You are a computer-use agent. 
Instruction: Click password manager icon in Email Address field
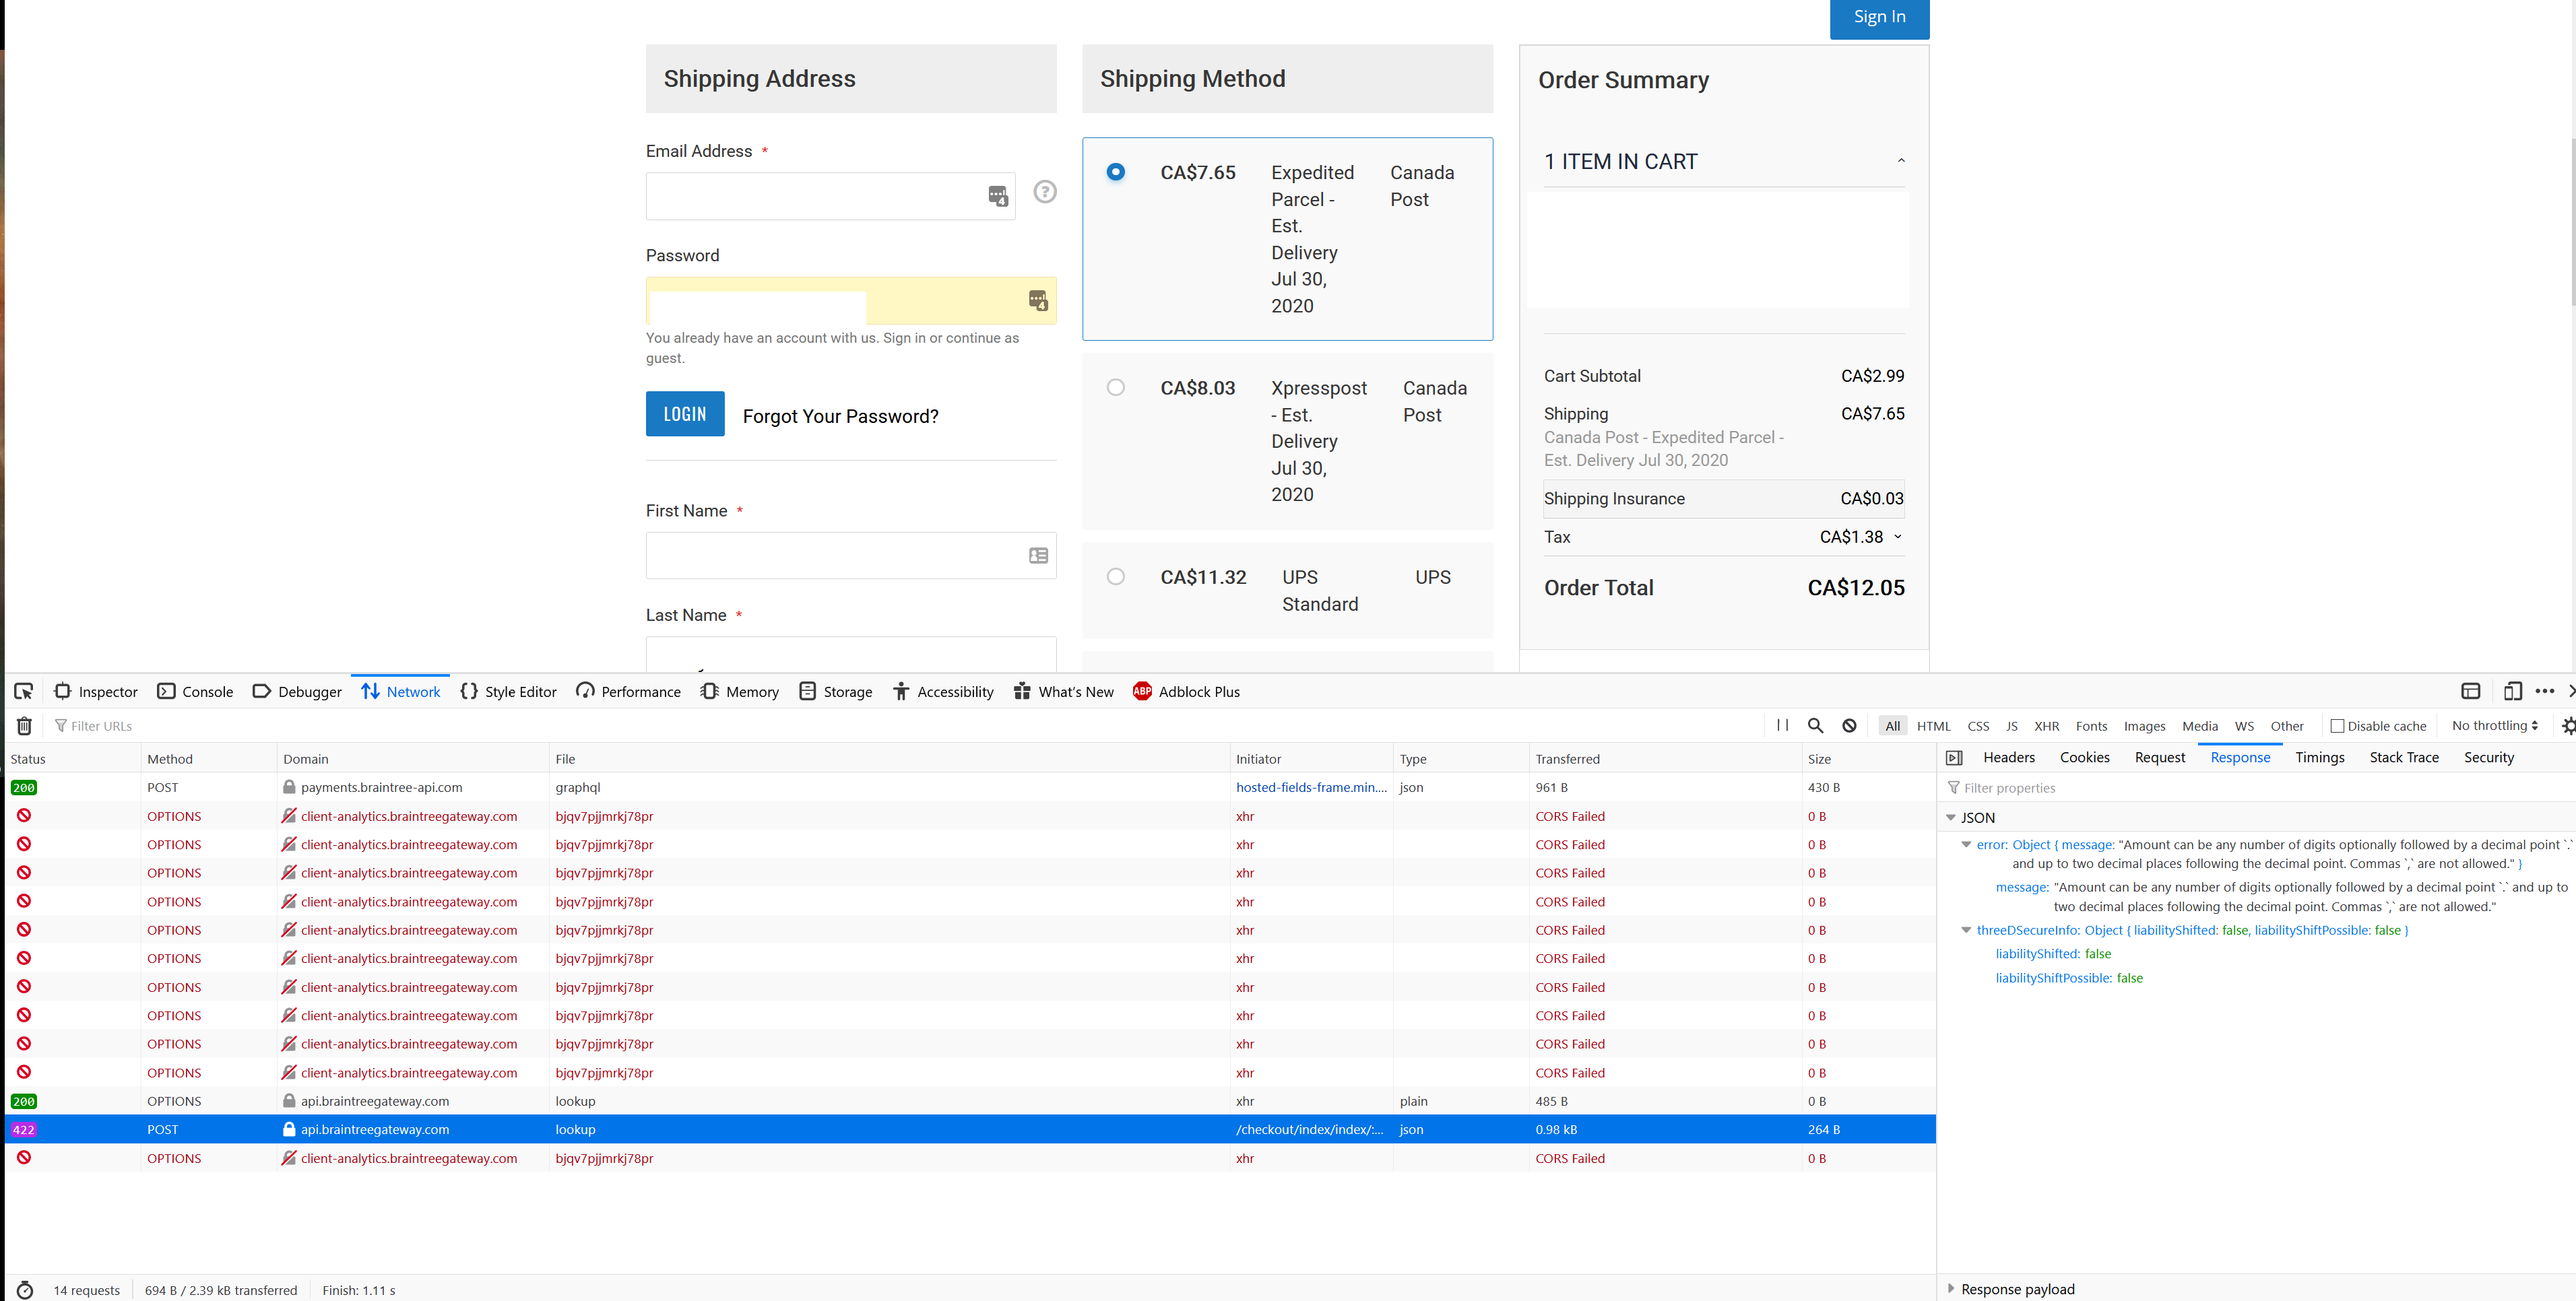998,196
